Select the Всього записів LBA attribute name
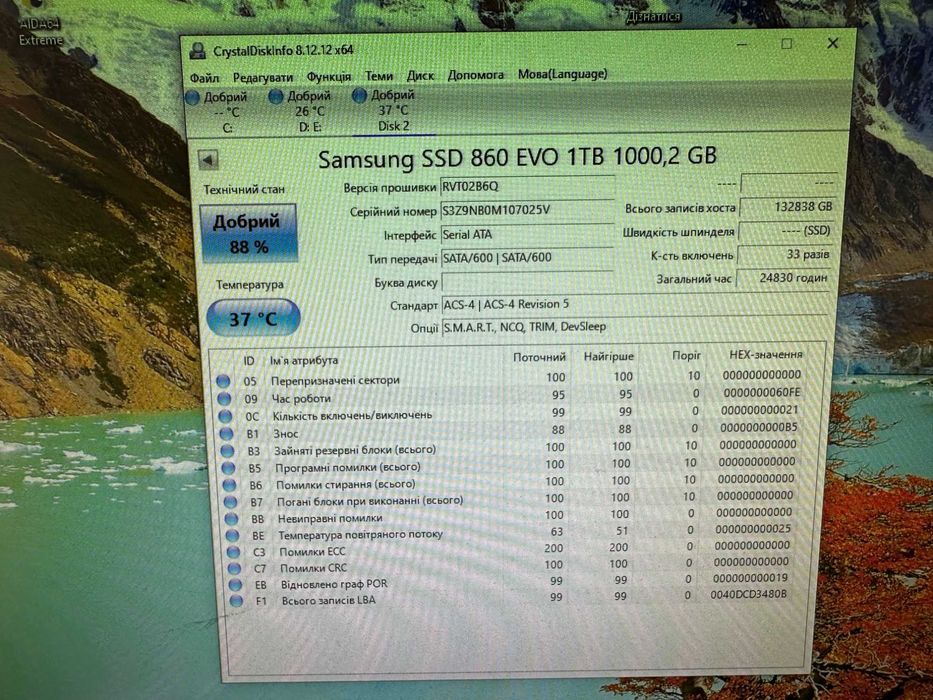 (328, 601)
